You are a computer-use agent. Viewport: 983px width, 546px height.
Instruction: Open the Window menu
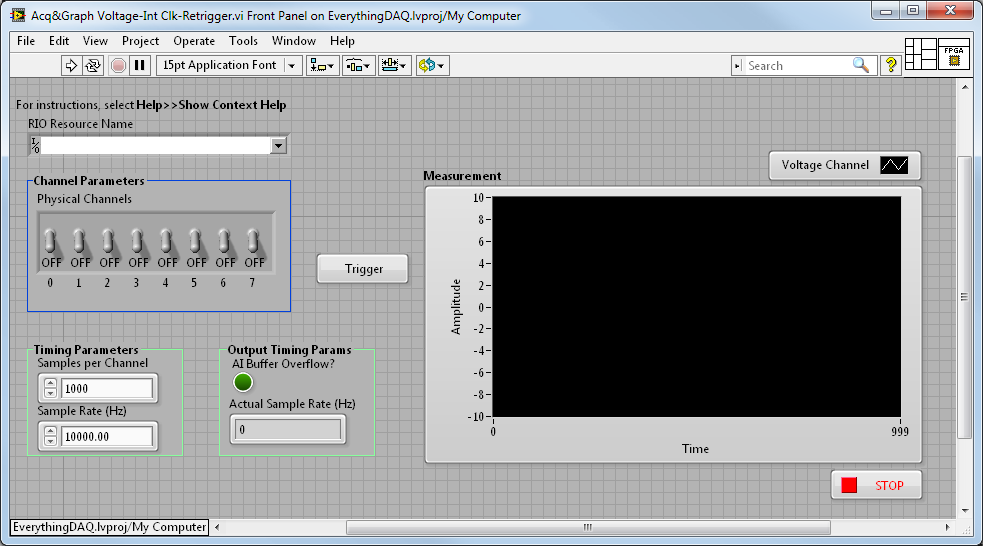coord(293,41)
